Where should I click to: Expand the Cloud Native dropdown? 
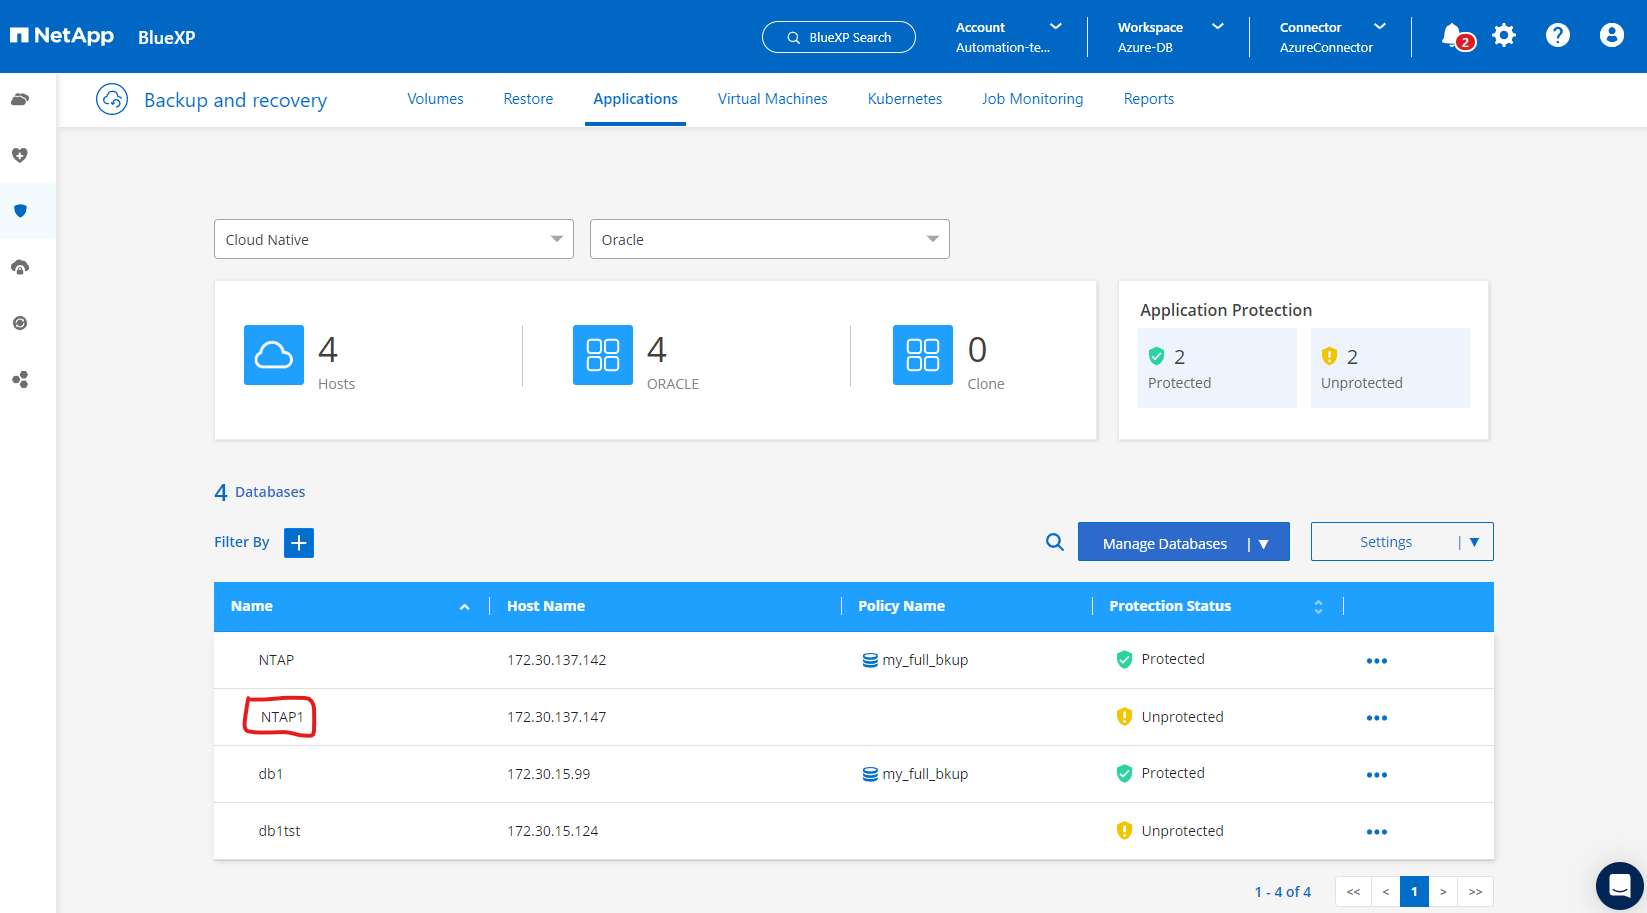tap(393, 240)
